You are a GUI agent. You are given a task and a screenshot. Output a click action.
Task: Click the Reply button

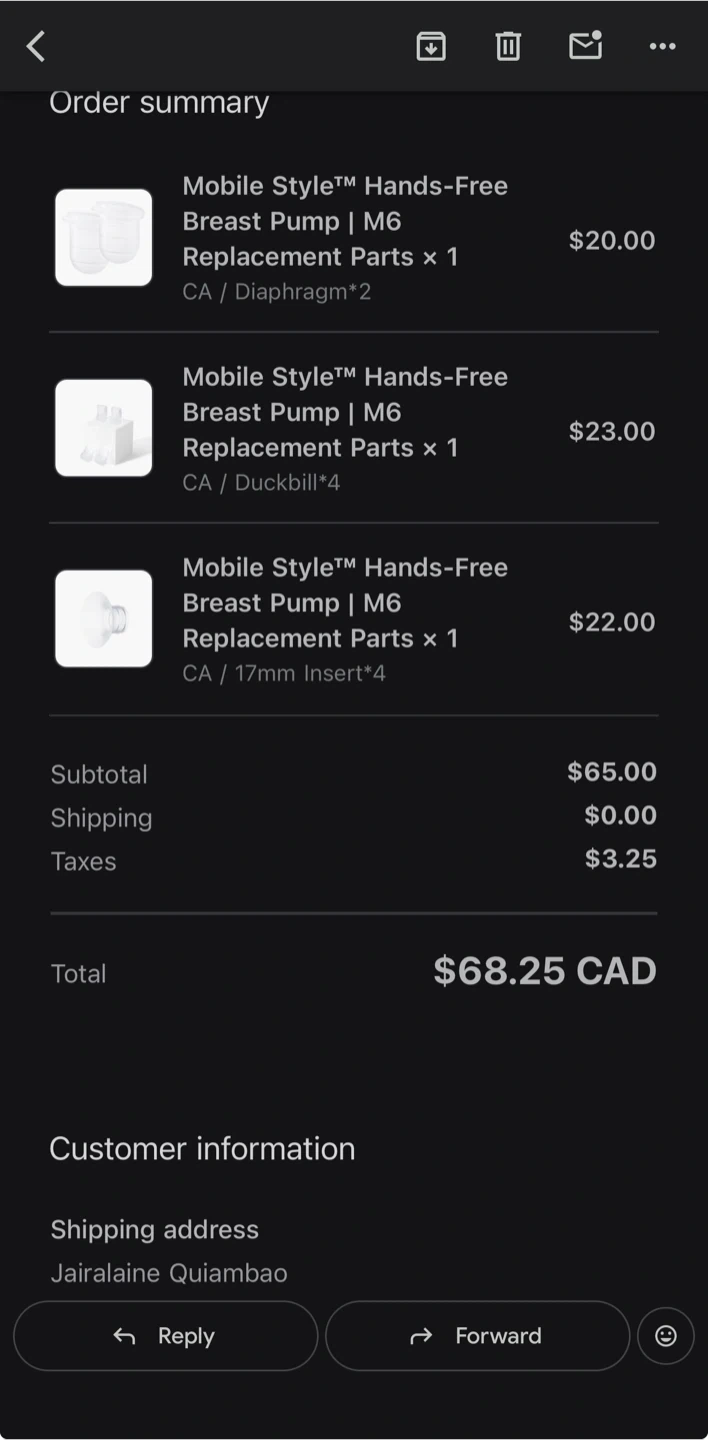click(165, 1335)
